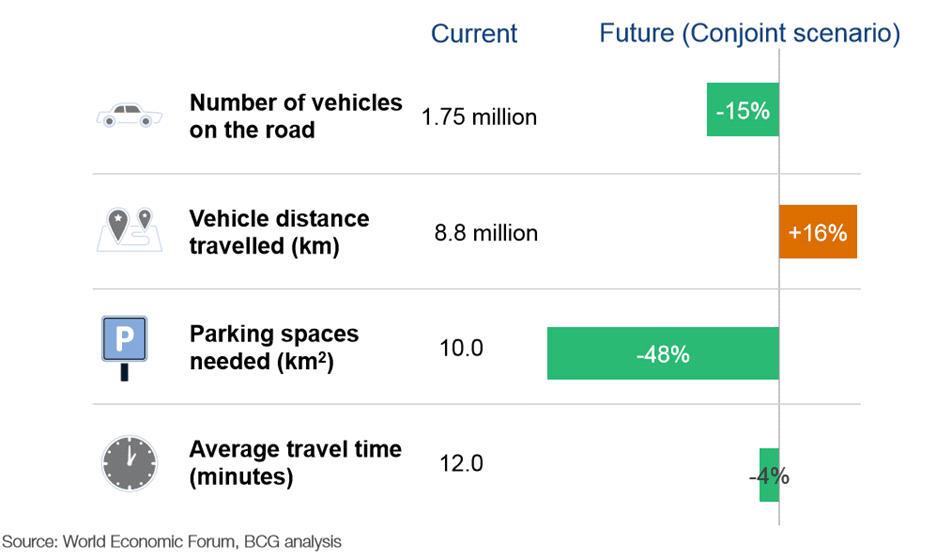Click the 10.0 parking spaces value

point(461,348)
